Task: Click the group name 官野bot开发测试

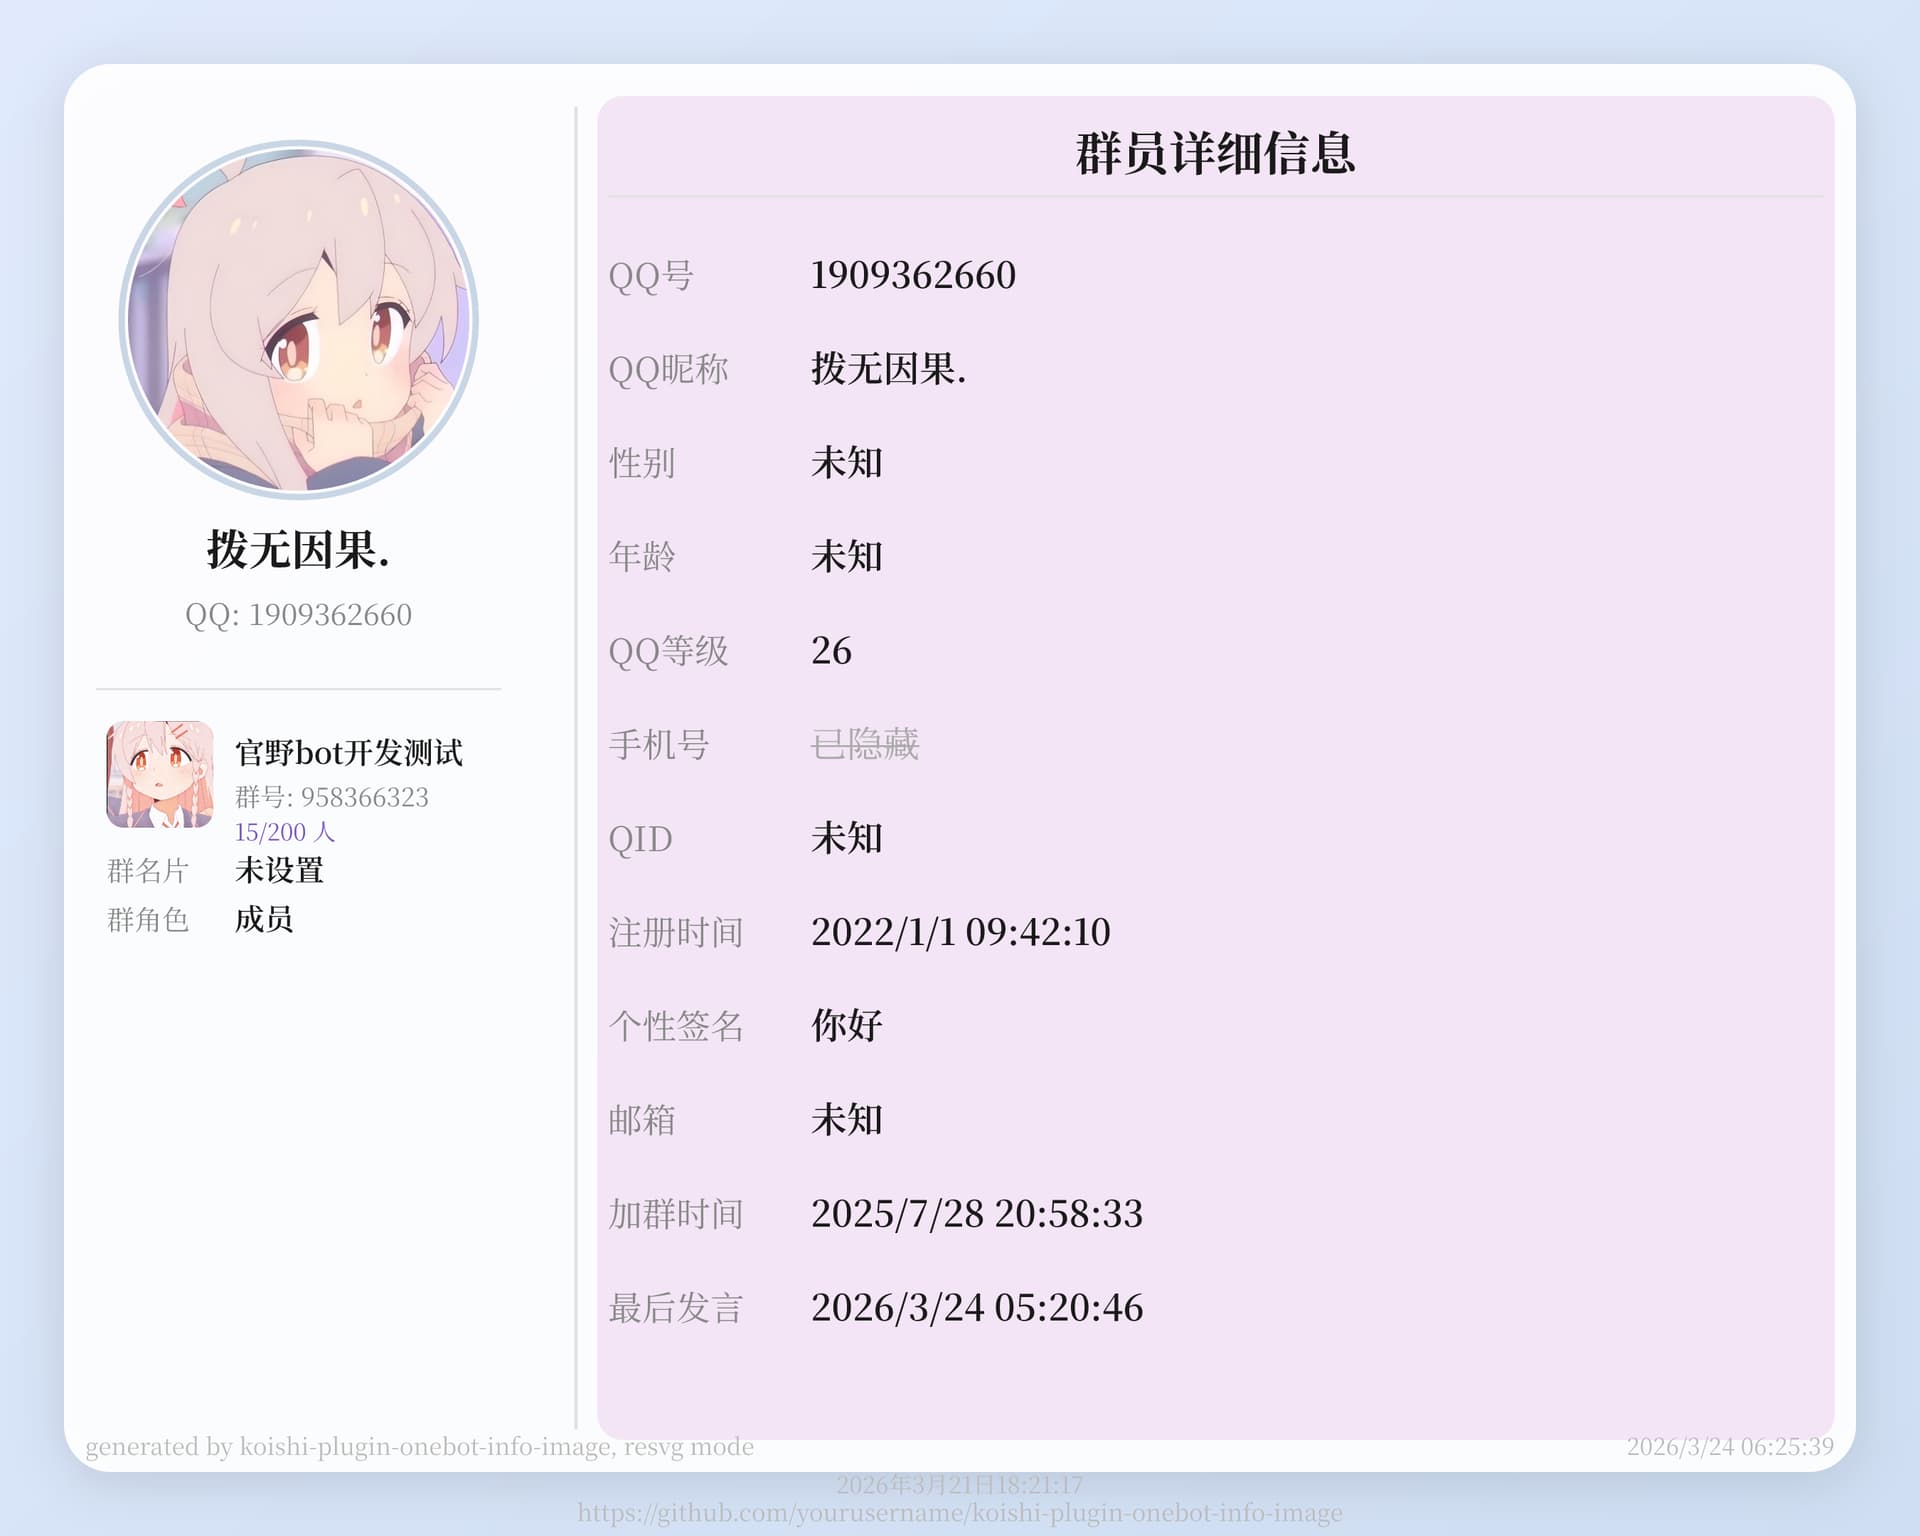Action: tap(348, 752)
